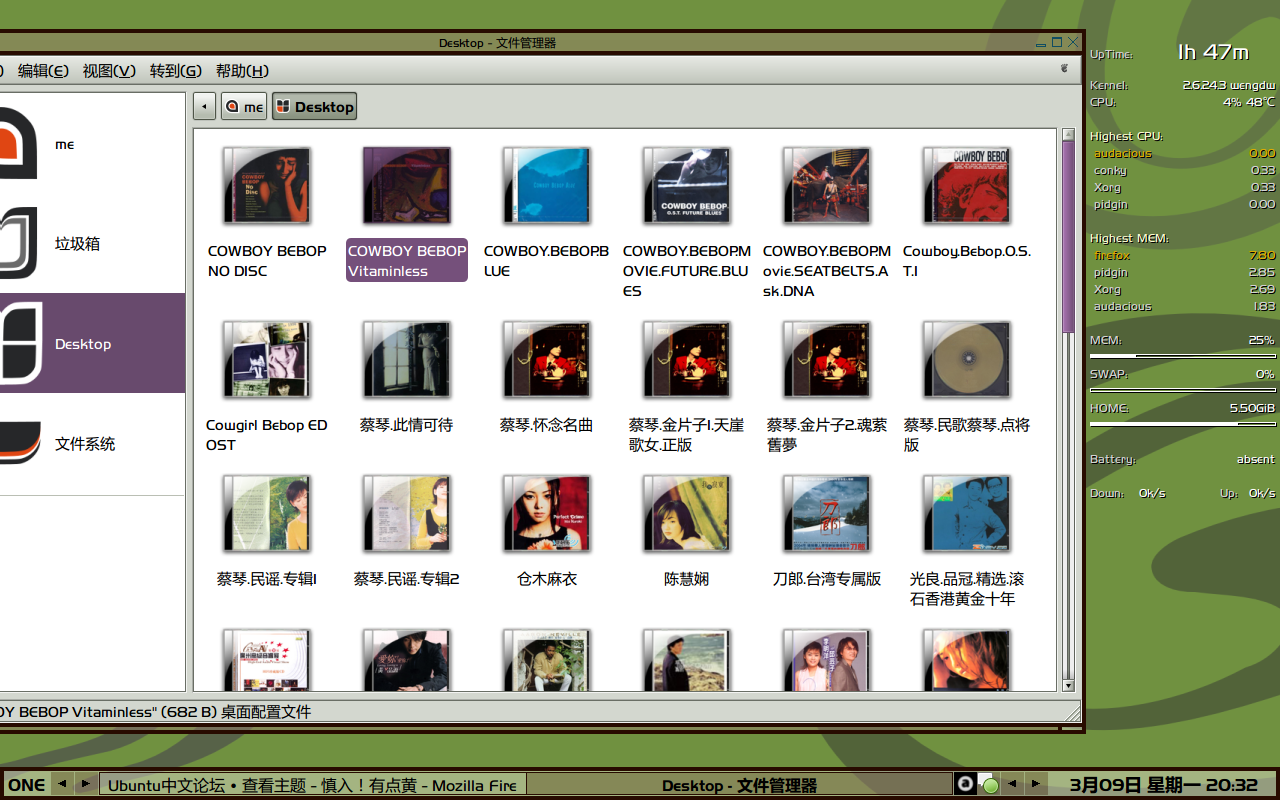The width and height of the screenshot is (1280, 800).
Task: Click the 陈慧娴 file name label
Action: [x=687, y=579]
